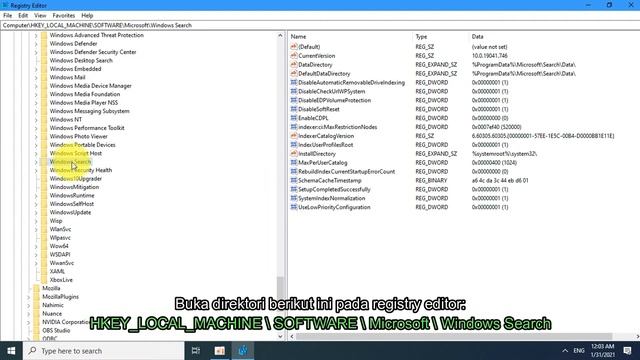Click the values pane horizontal scrollbar

[454, 336]
